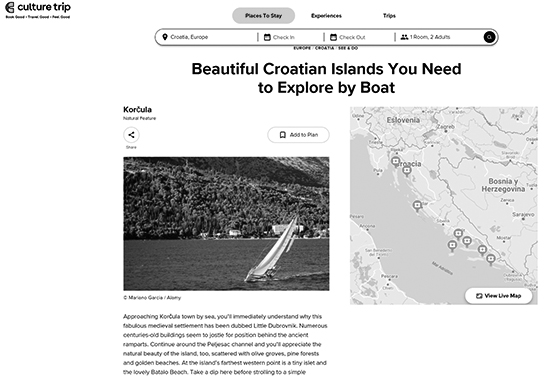
Task: Switch to the Experiences tab
Action: [326, 15]
